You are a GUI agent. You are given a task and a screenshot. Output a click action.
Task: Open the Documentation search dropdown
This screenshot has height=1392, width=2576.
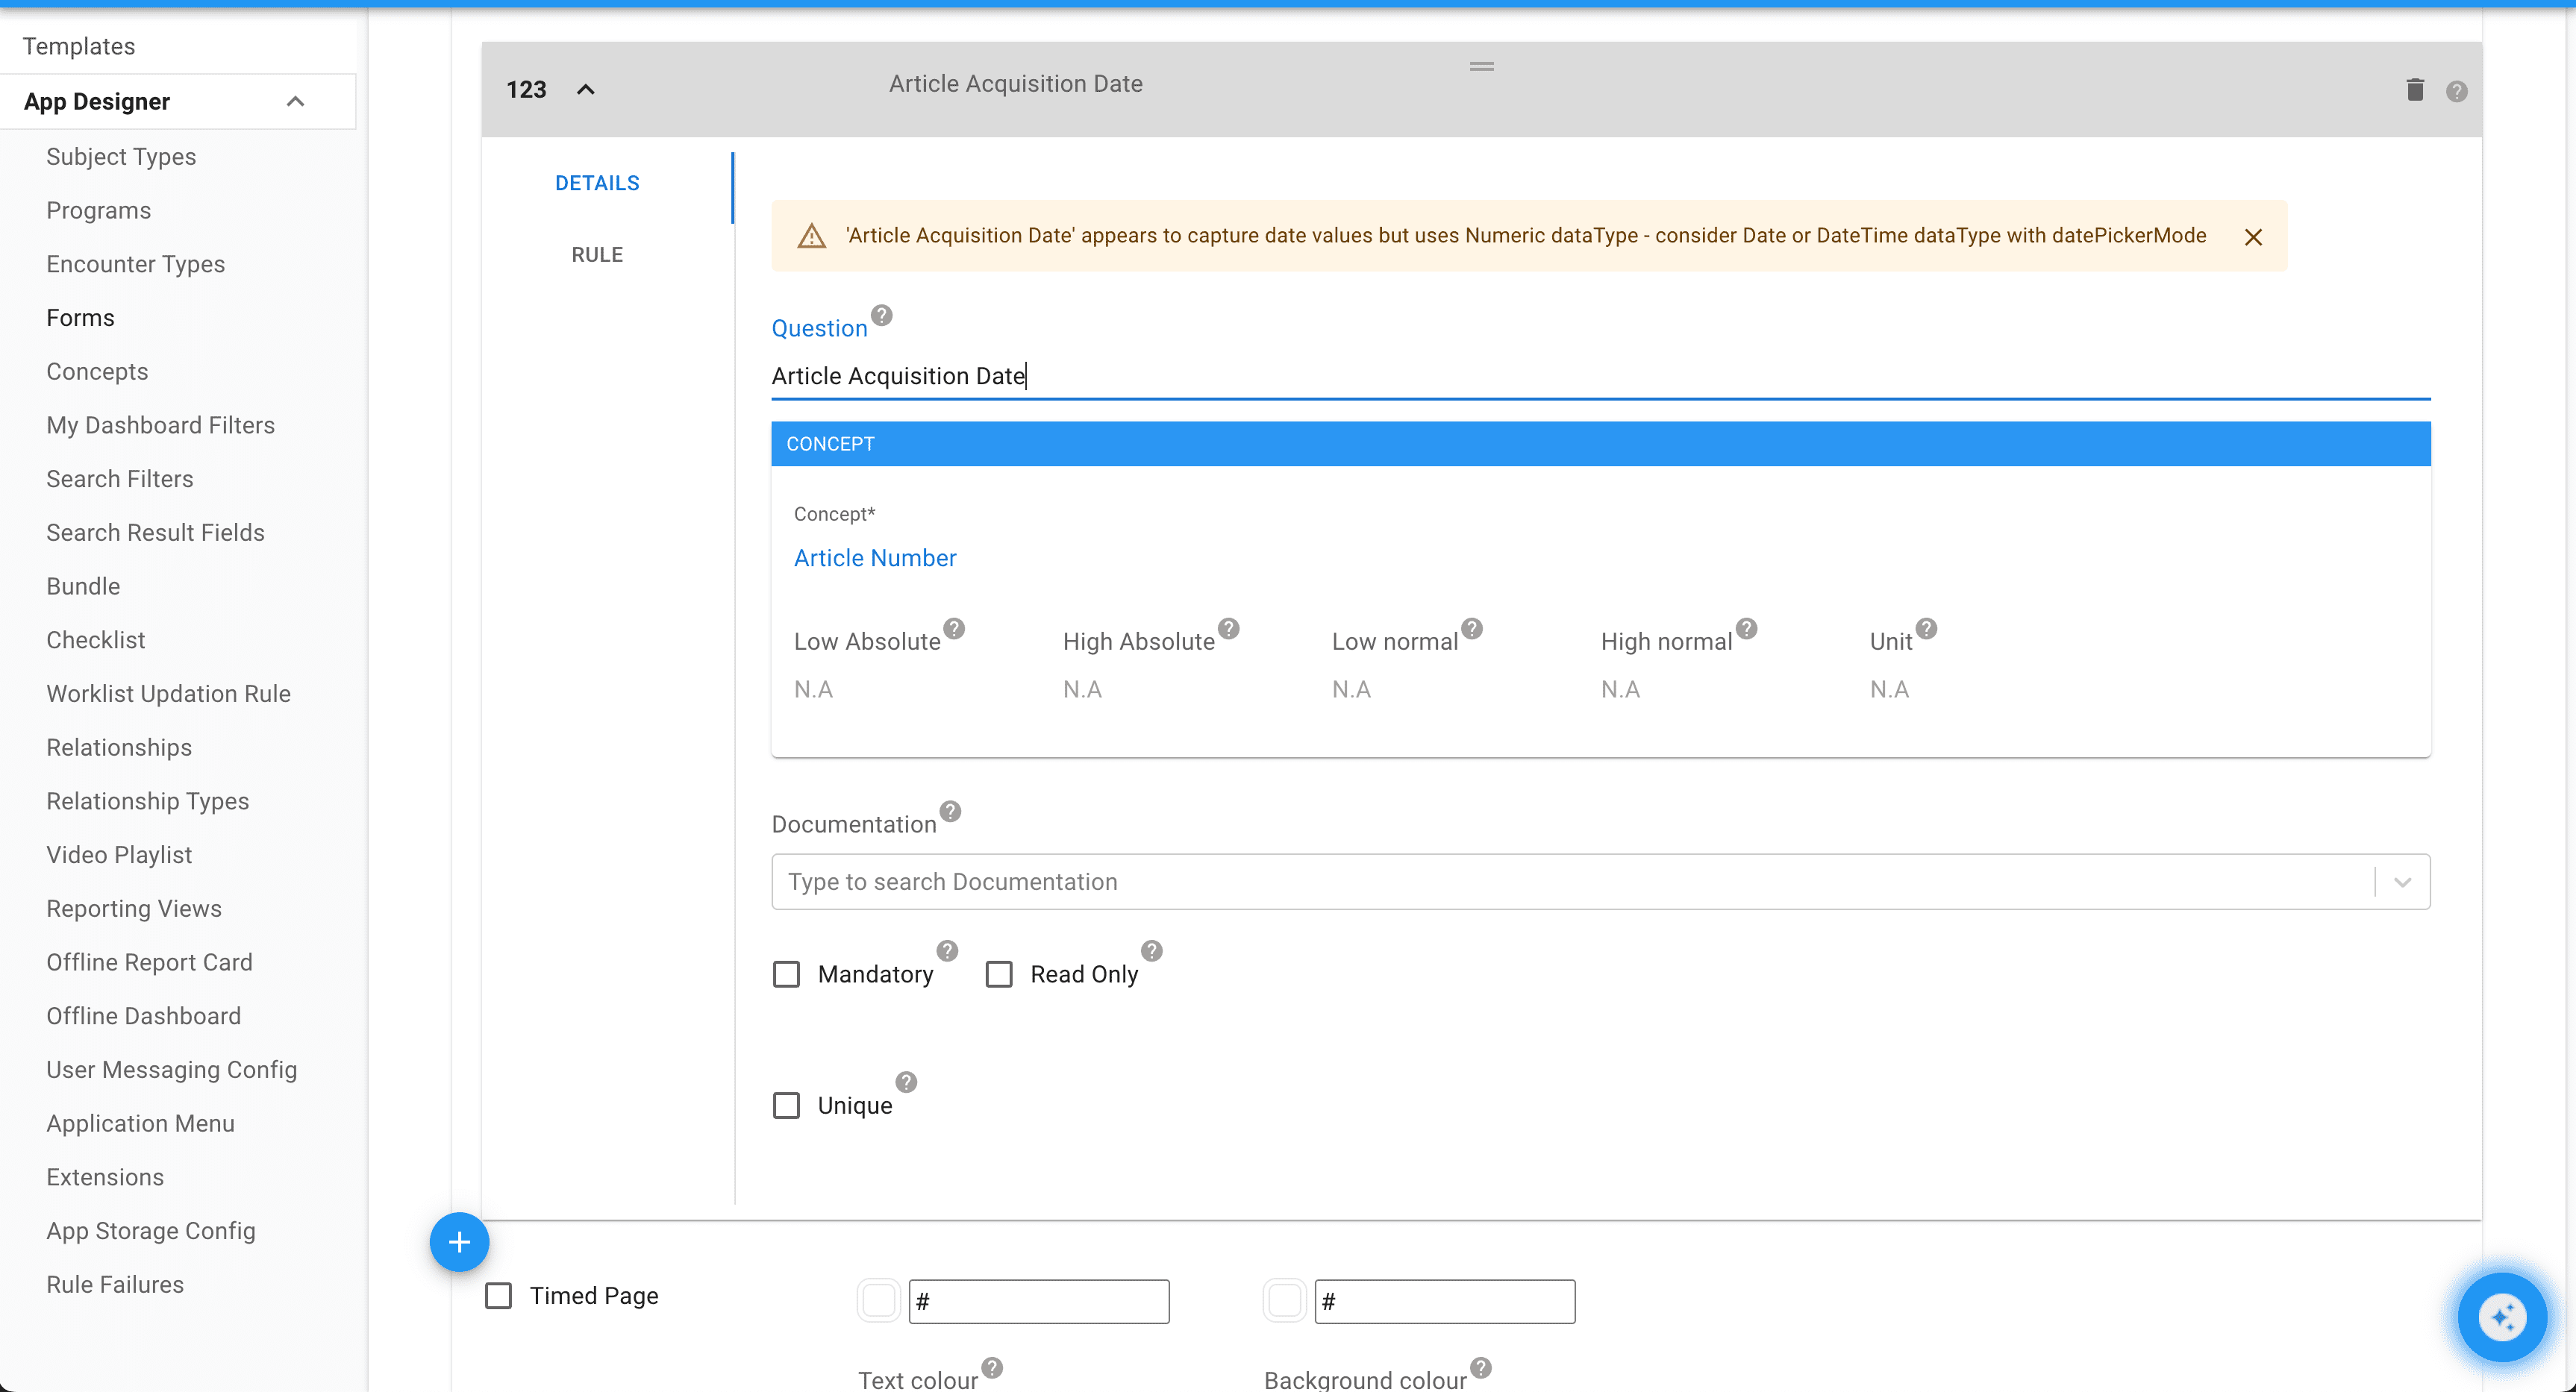coord(2402,882)
